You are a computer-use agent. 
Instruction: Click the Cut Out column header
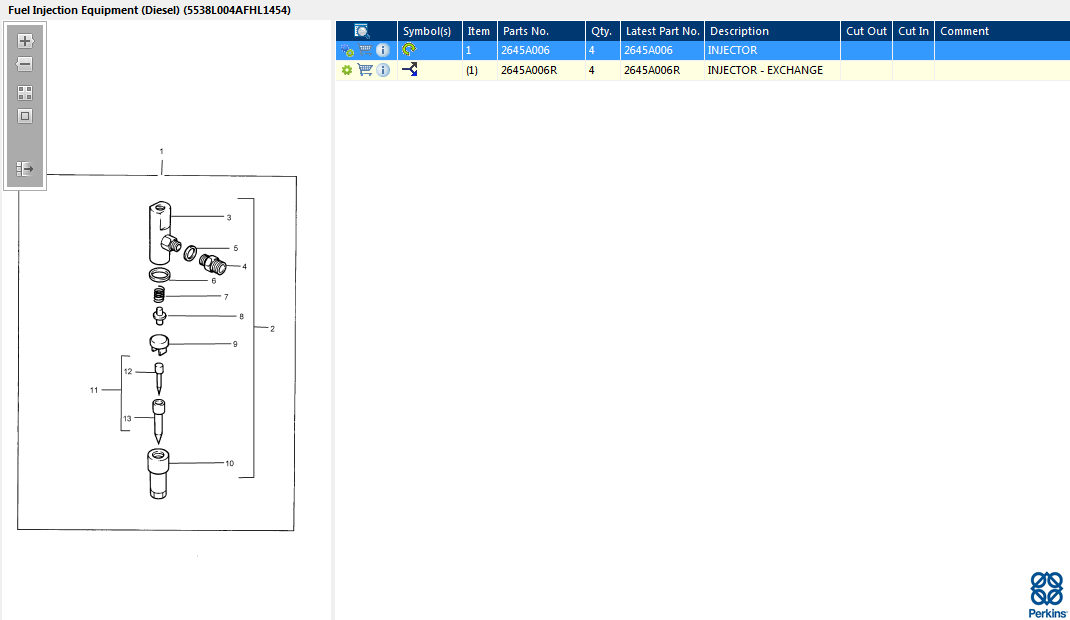(867, 31)
